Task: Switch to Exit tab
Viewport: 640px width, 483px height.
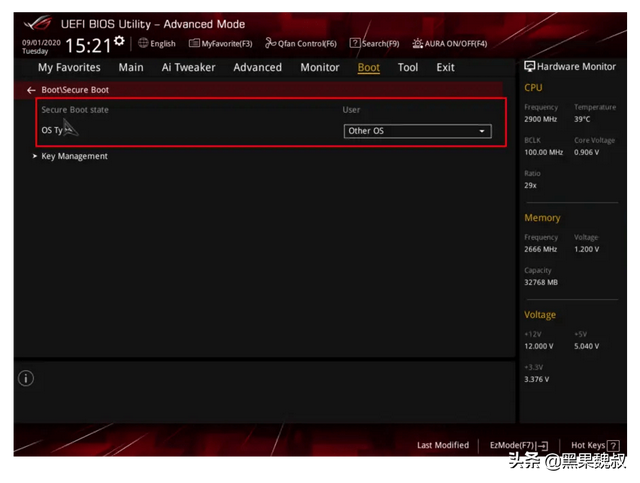Action: click(445, 67)
